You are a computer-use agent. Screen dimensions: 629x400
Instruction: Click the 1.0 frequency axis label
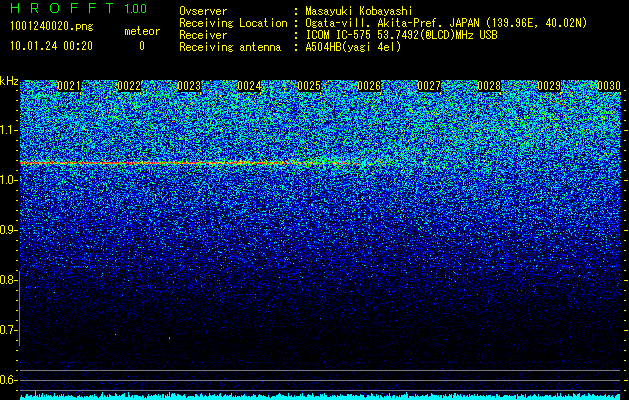[x=8, y=180]
